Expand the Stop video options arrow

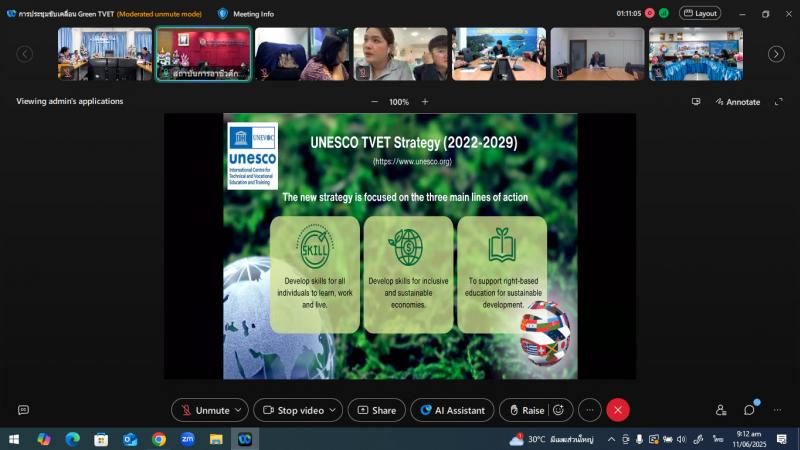[x=333, y=410]
